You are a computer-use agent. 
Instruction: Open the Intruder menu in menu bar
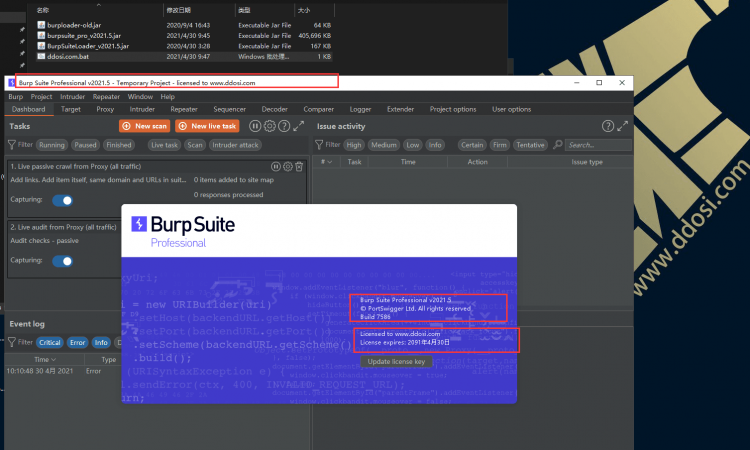[72, 97]
